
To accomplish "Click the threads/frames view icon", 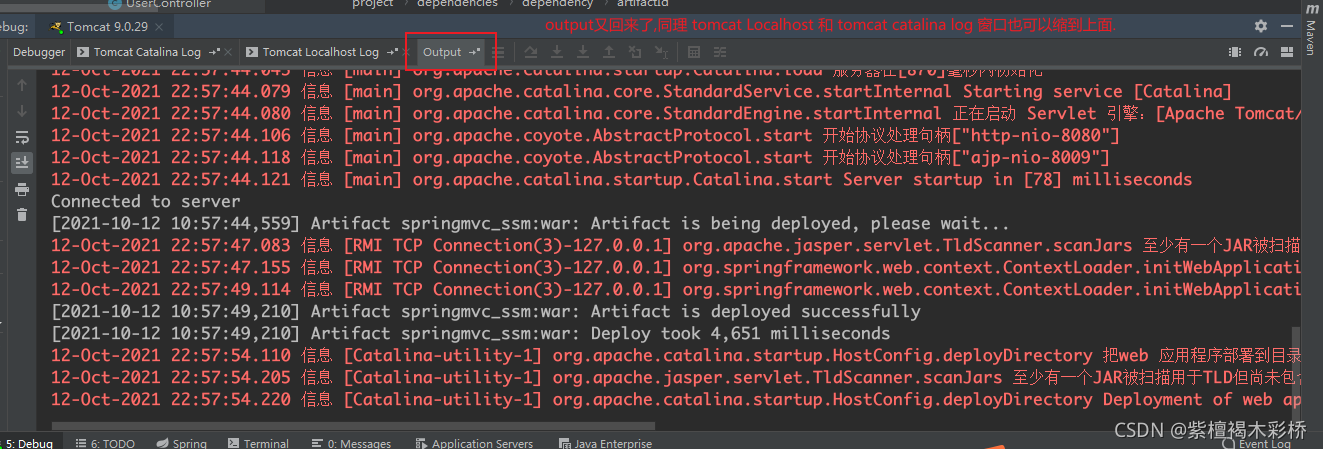I will [x=1236, y=52].
